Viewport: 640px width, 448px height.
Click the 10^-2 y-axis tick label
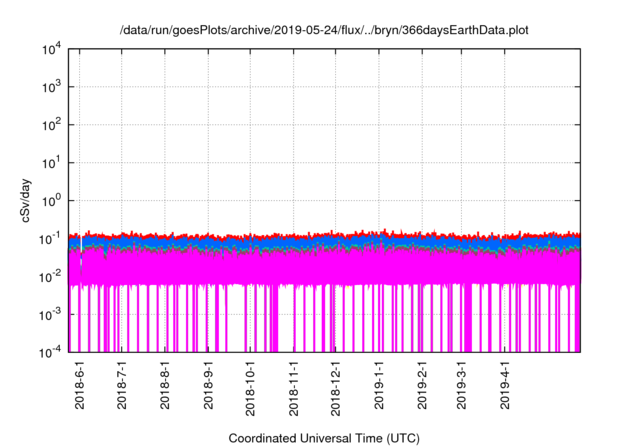click(50, 277)
